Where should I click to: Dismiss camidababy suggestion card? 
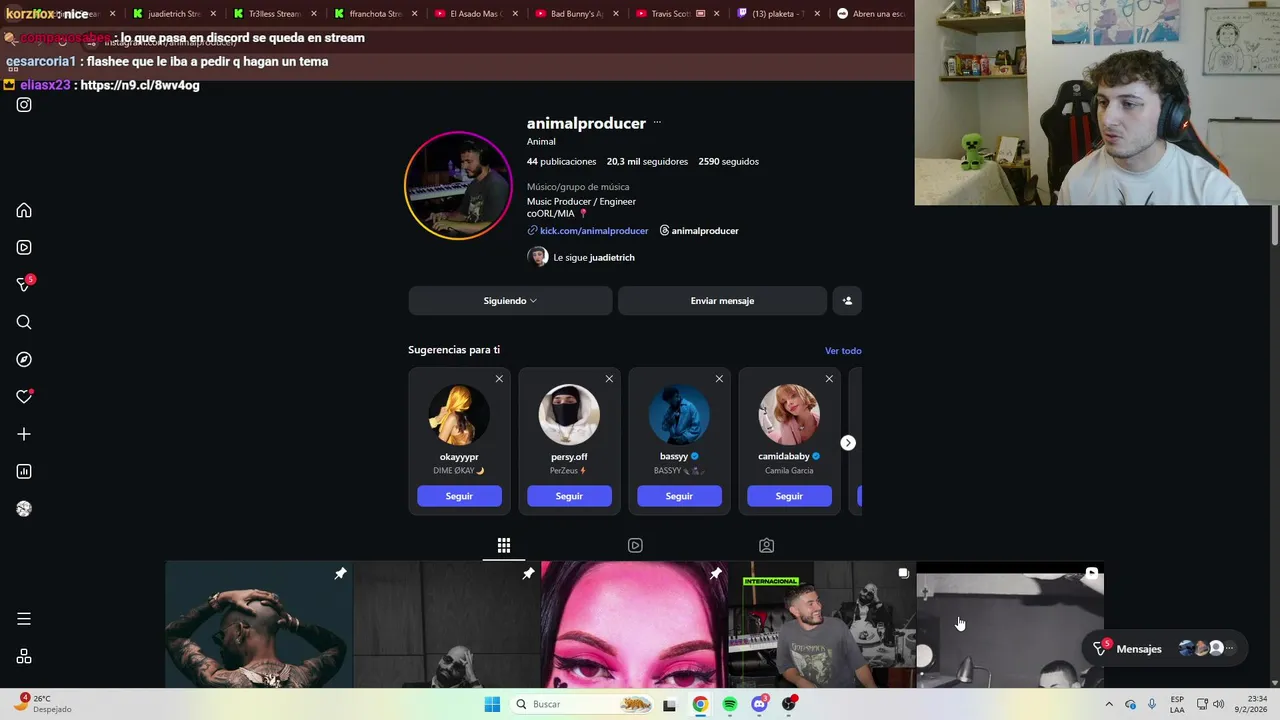[829, 378]
